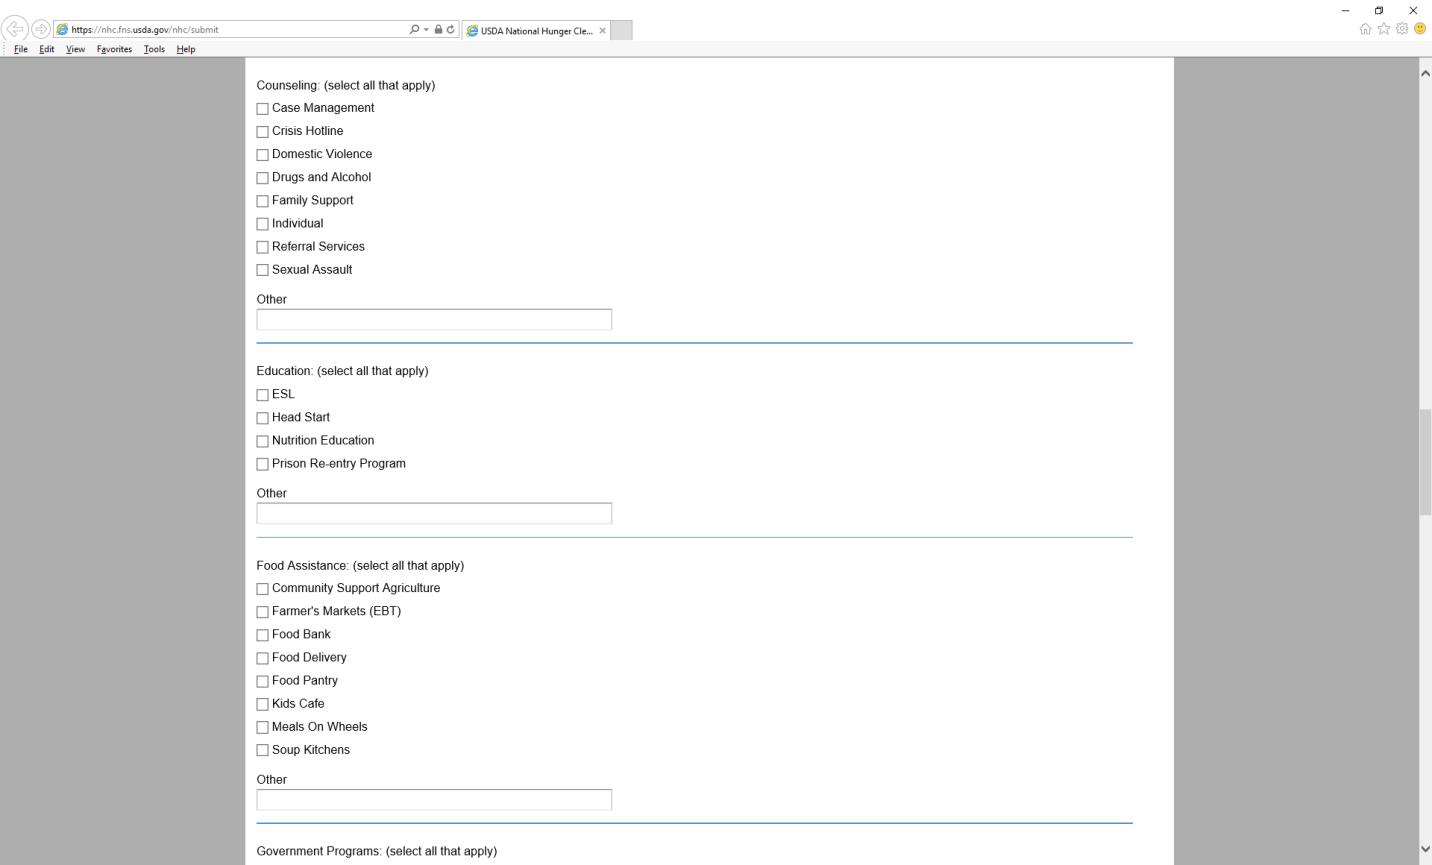Image resolution: width=1432 pixels, height=865 pixels.
Task: Open the Favorites menu
Action: click(114, 49)
